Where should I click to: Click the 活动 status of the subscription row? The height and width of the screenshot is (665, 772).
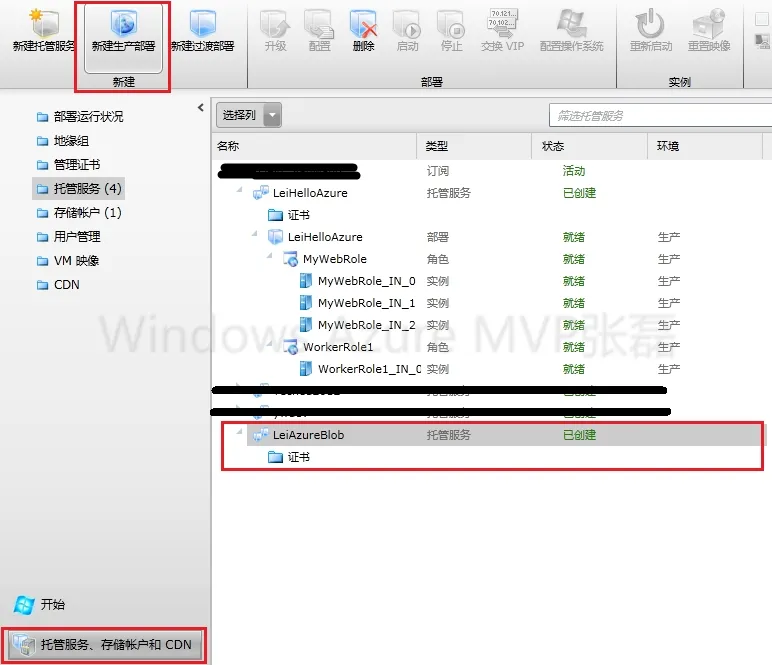[x=574, y=171]
